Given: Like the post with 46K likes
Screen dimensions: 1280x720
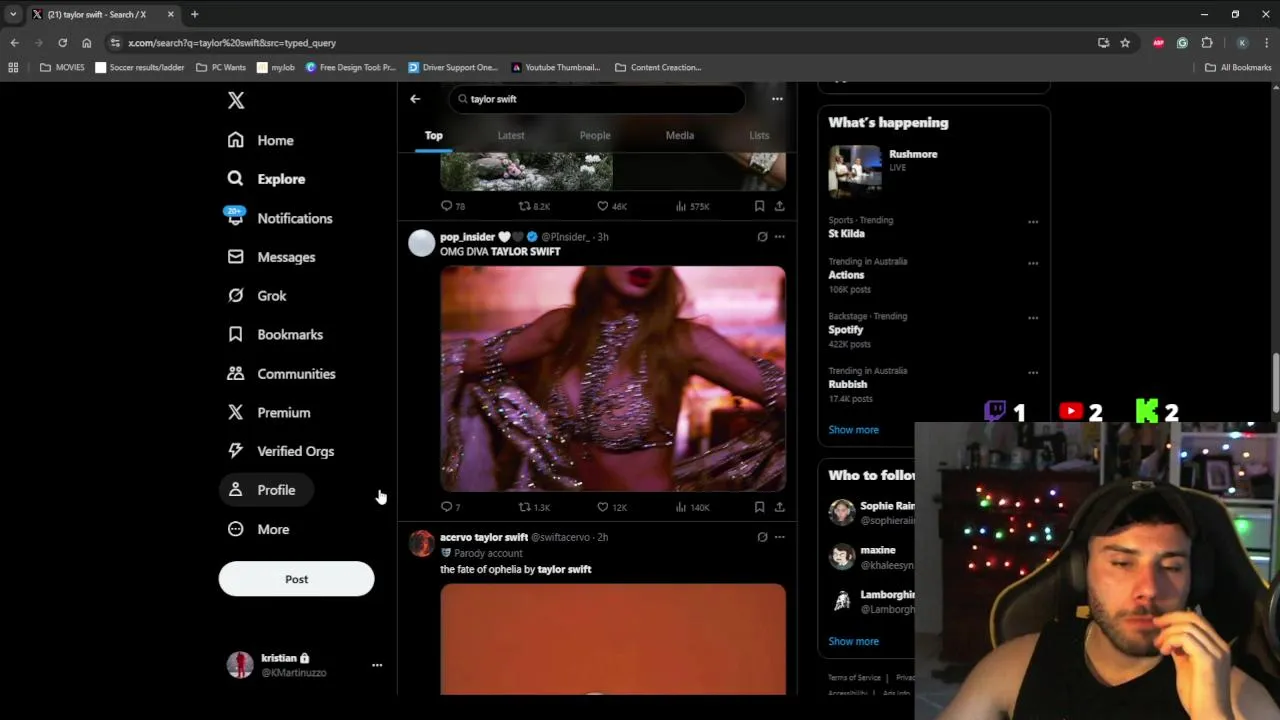Looking at the screenshot, I should click(612, 206).
